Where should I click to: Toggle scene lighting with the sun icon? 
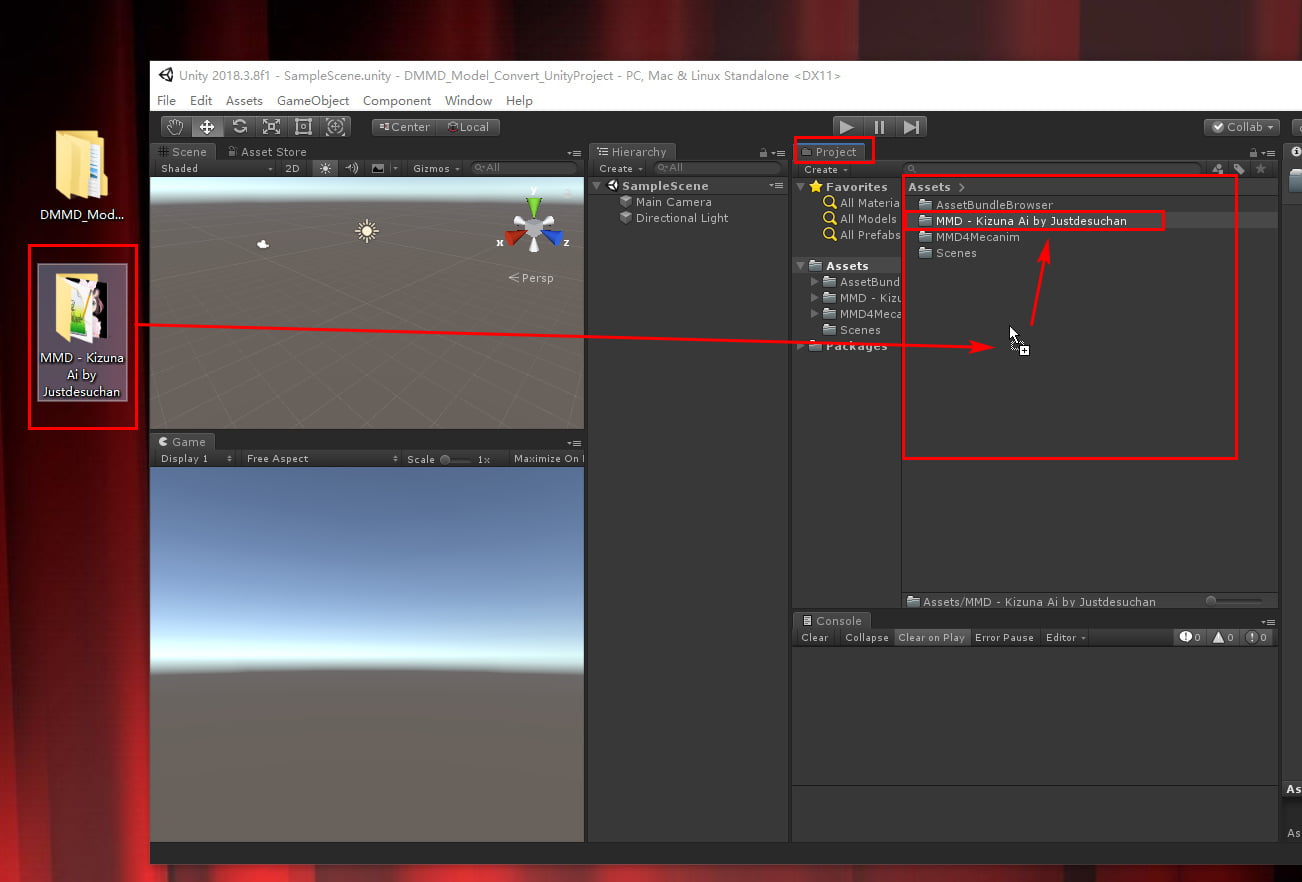coord(324,167)
